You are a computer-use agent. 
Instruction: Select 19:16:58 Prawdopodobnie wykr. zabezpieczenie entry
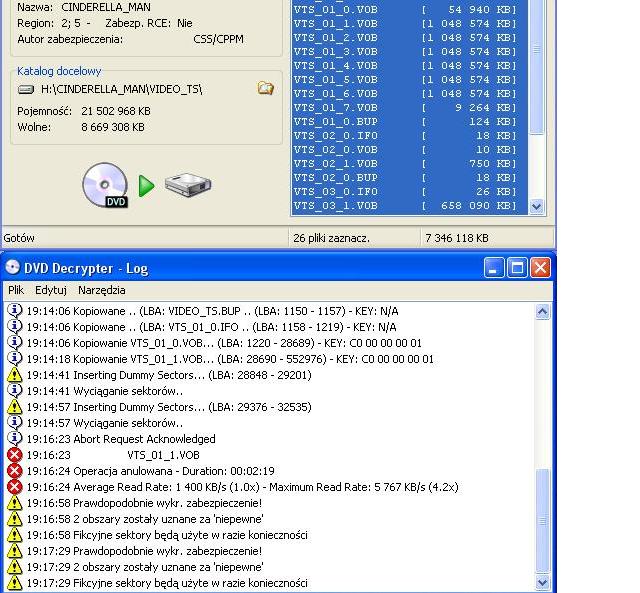144,503
